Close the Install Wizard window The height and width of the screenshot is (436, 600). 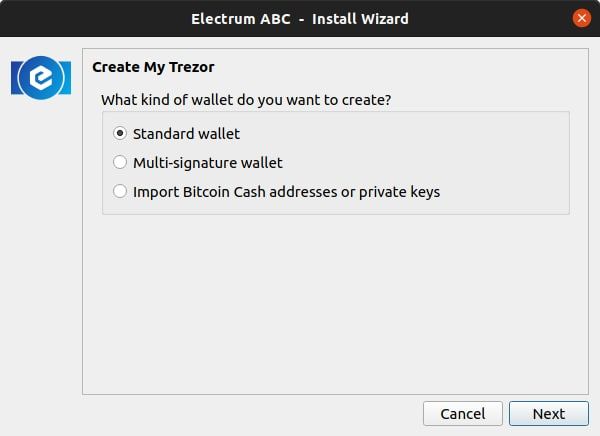tap(581, 18)
